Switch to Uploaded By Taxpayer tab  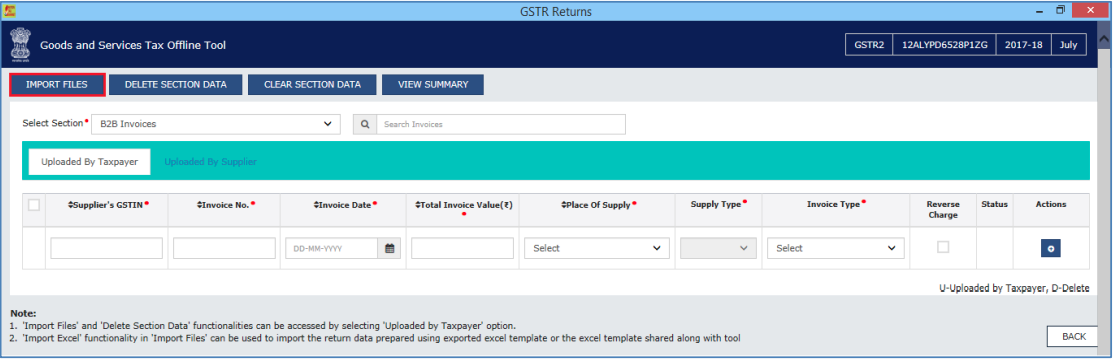click(89, 162)
